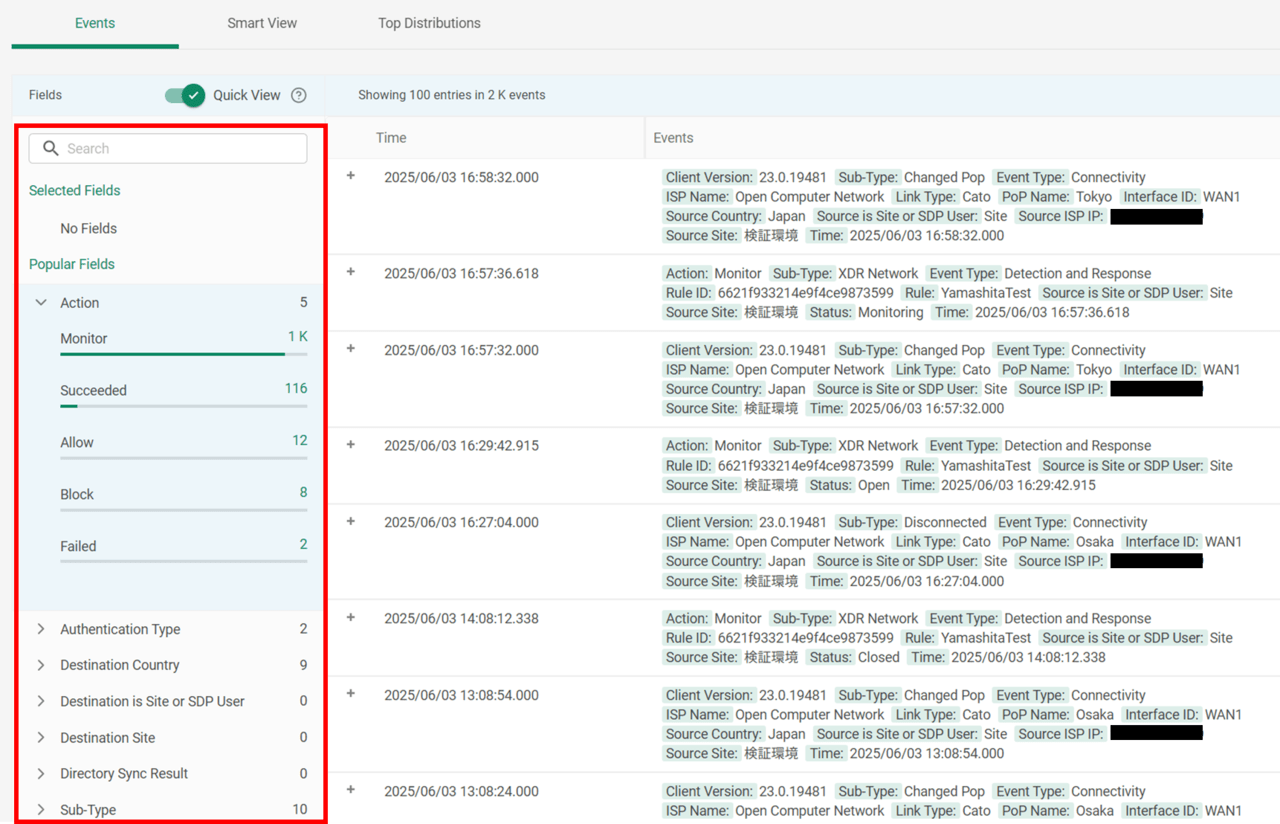
Task: Click the Selected Fields heading
Action: (75, 191)
